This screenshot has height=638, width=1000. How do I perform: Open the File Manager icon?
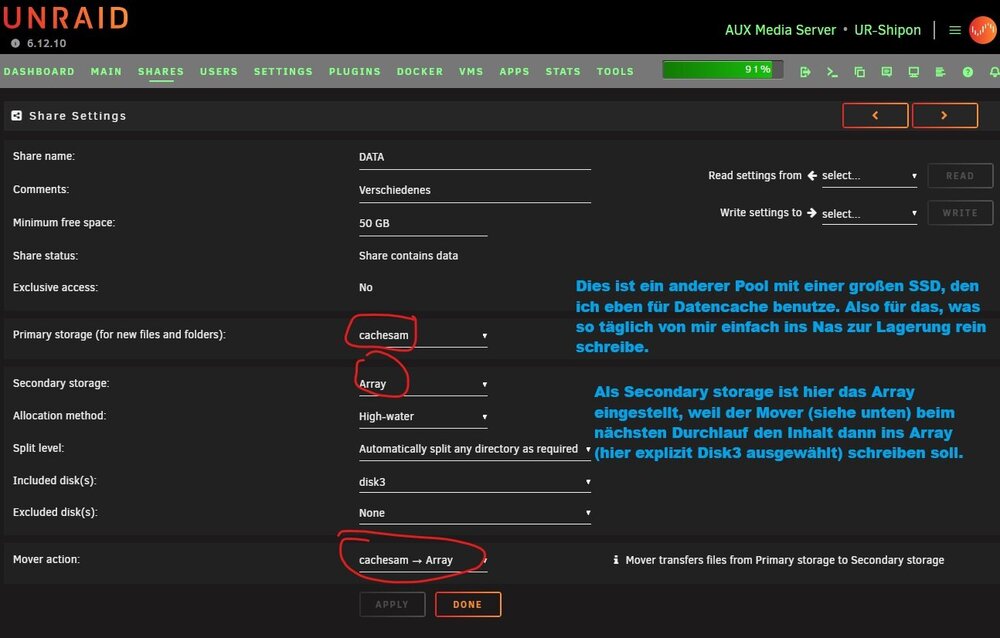860,72
